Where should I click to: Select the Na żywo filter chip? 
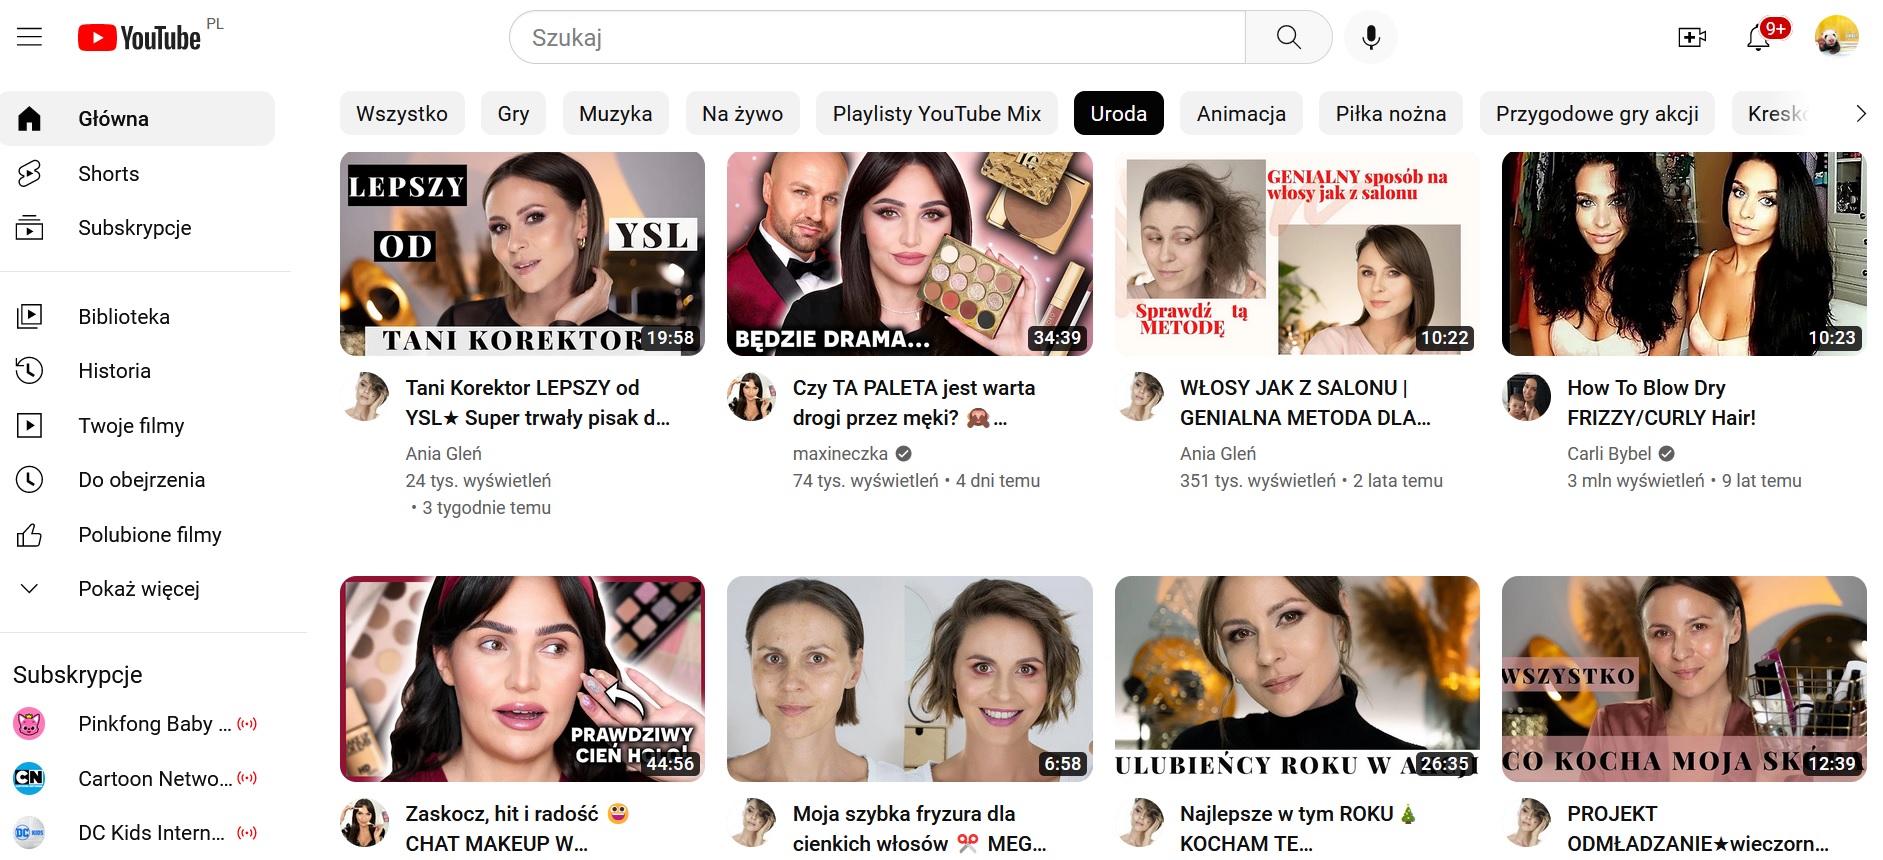pos(742,114)
